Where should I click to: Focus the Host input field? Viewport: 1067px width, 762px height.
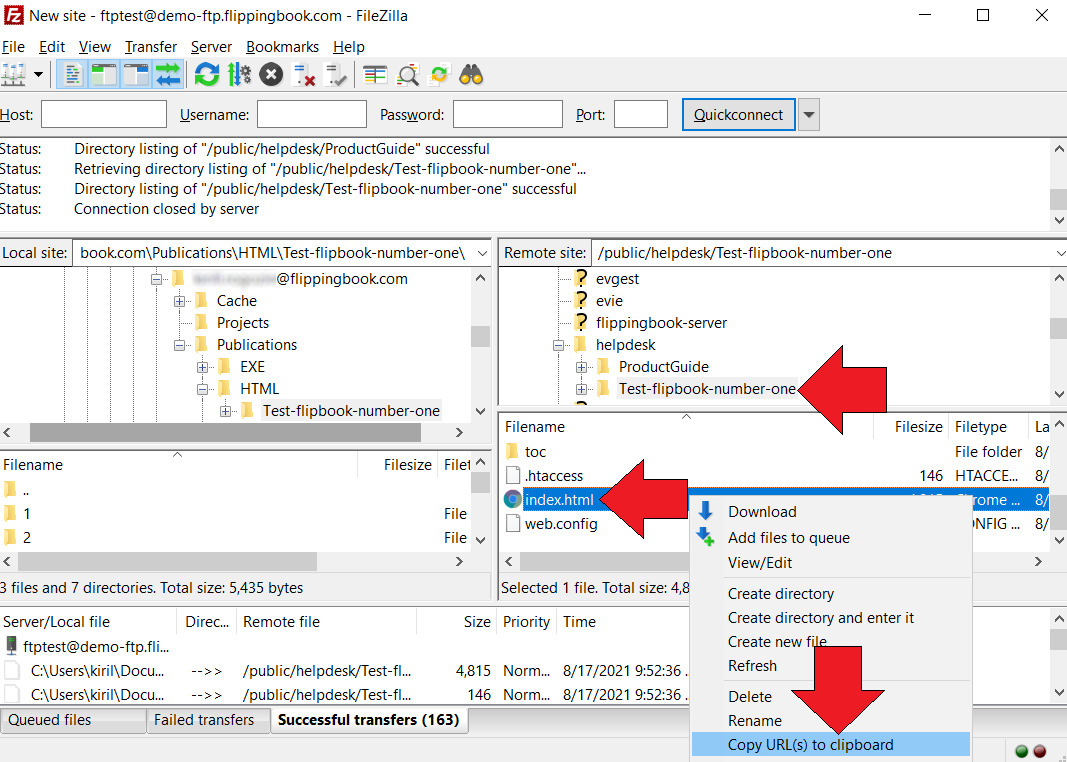coord(104,114)
